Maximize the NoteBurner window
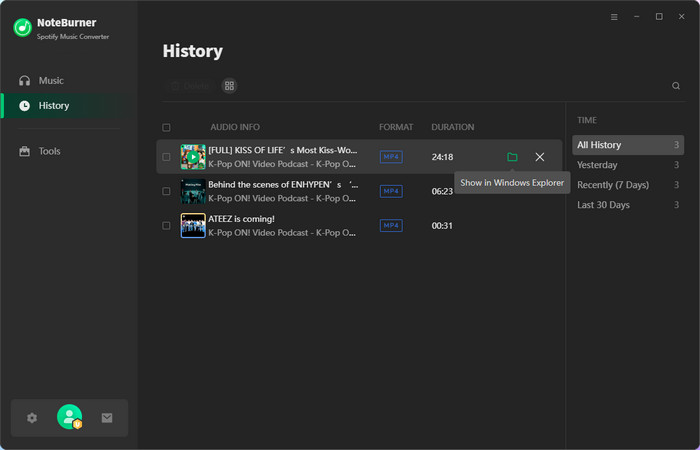Viewport: 700px width, 450px height. [x=659, y=17]
